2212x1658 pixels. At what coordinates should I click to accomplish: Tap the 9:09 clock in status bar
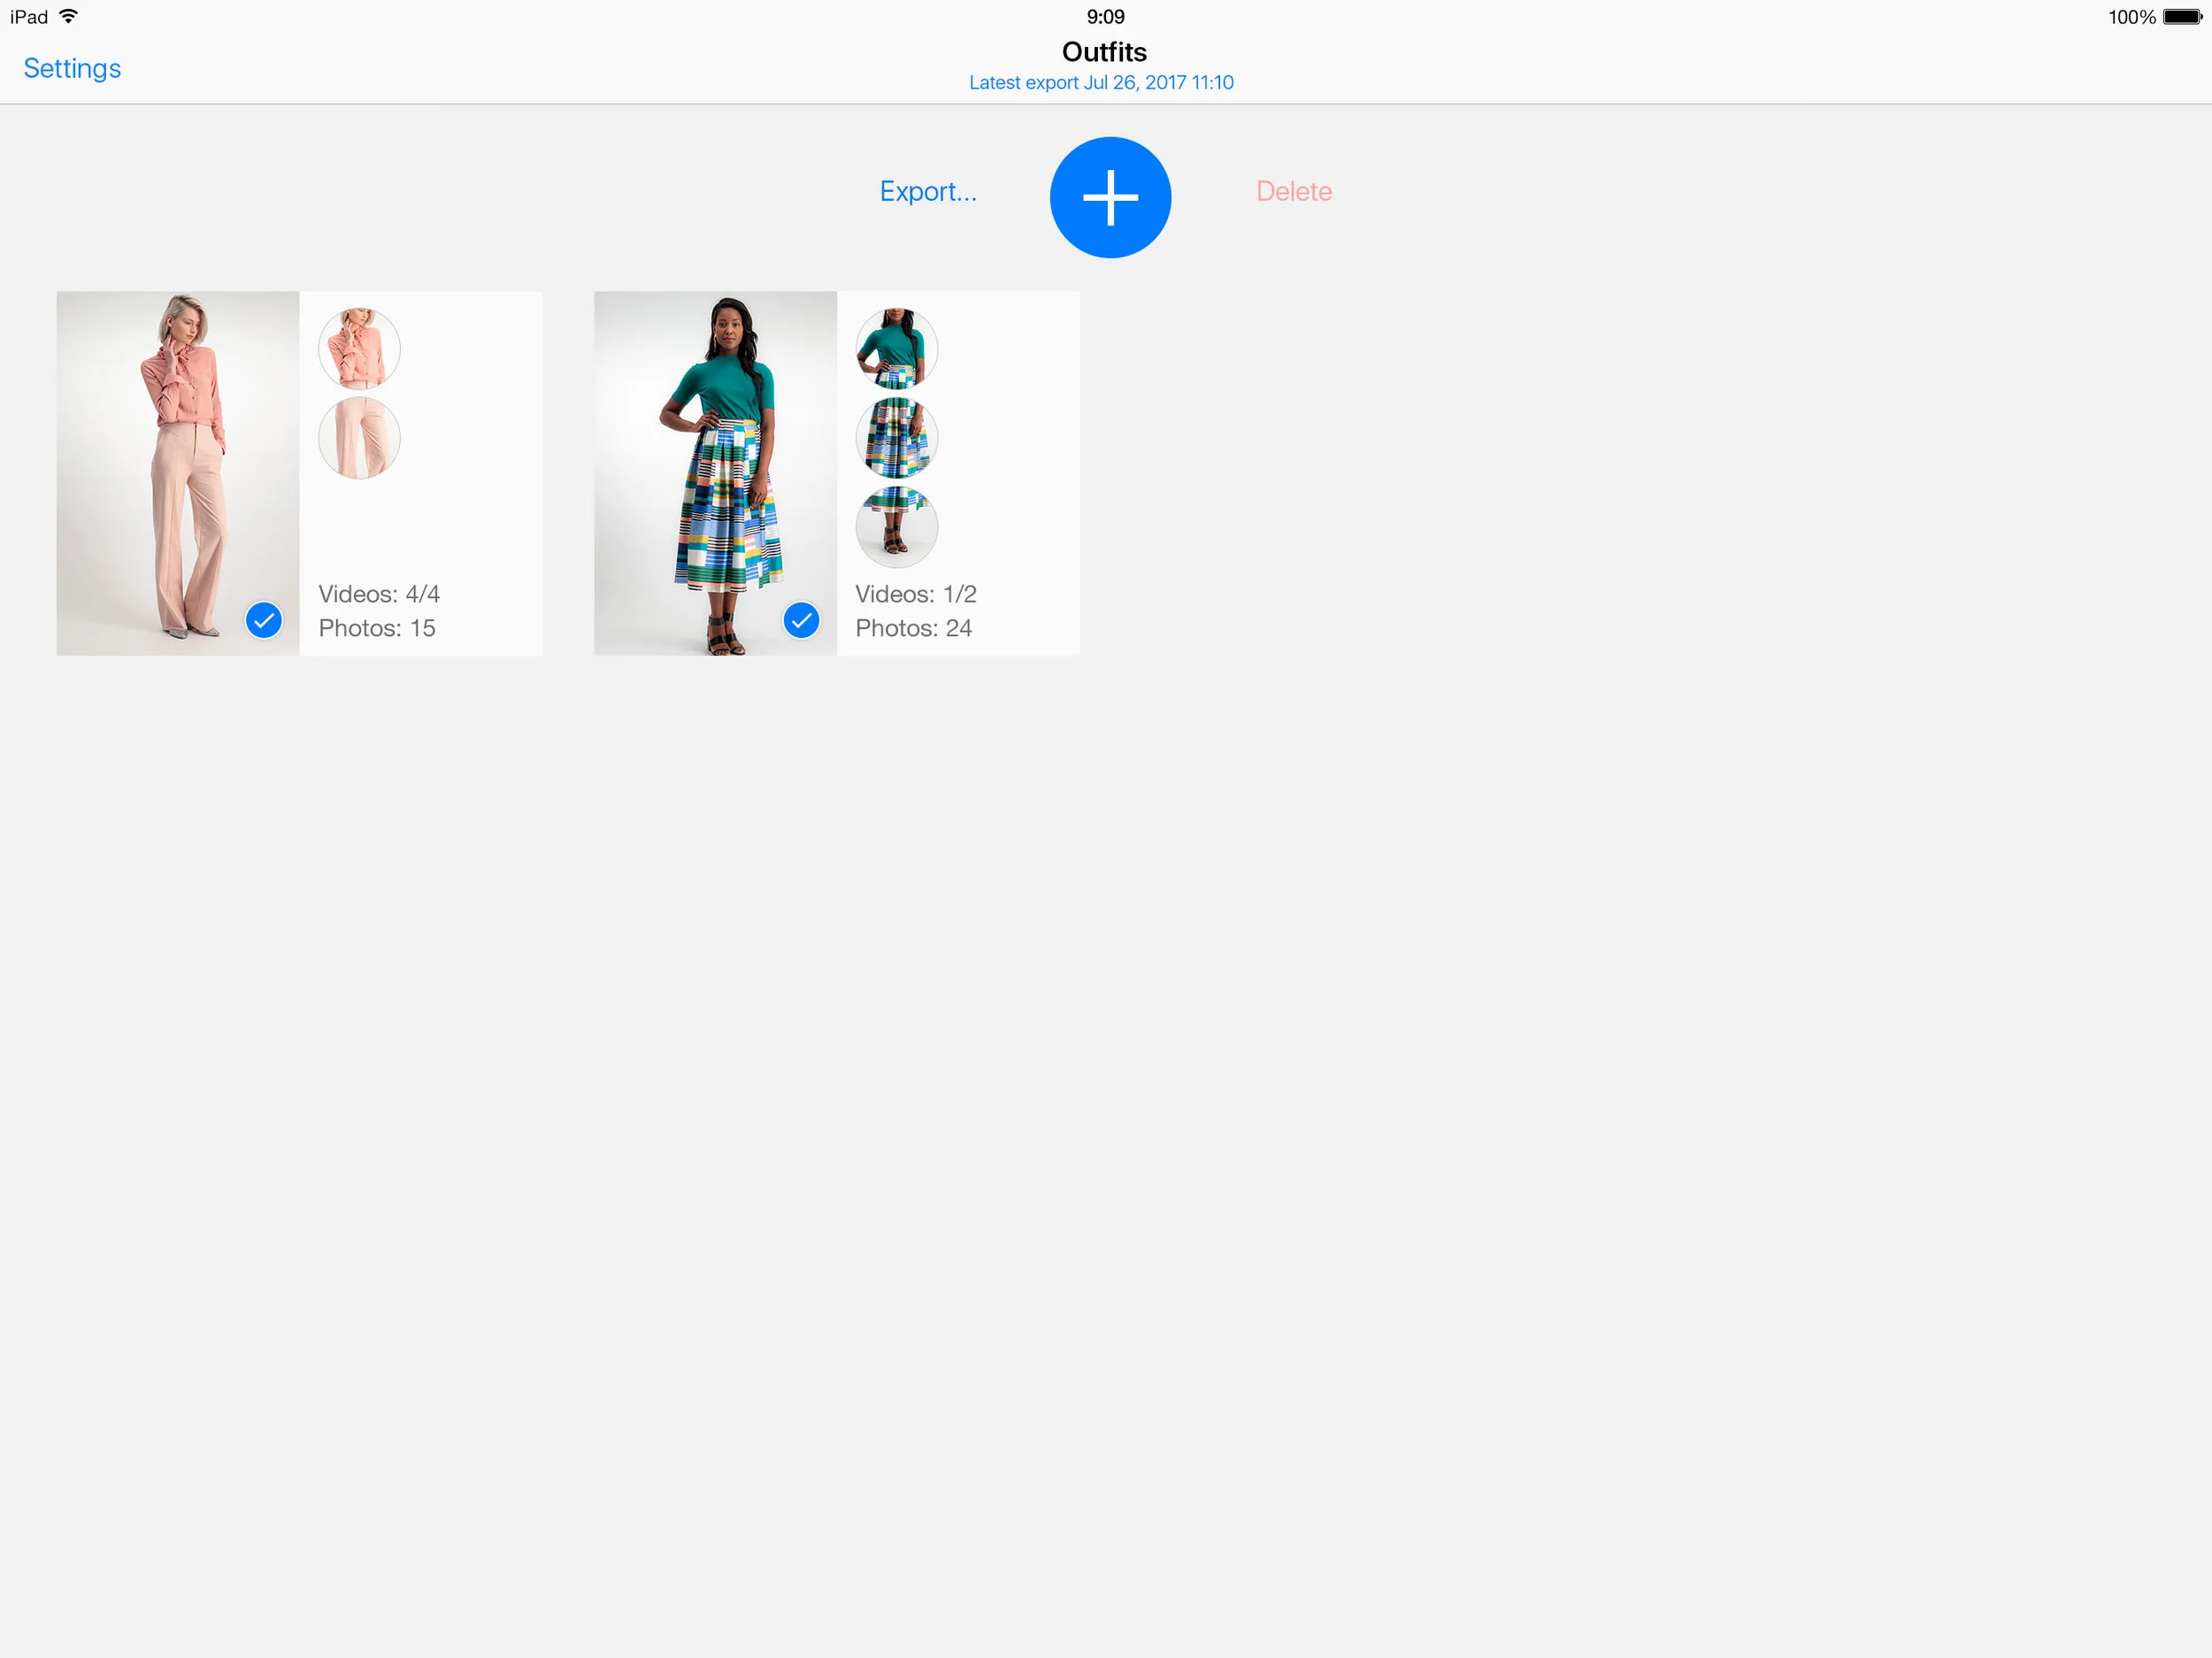pyautogui.click(x=1105, y=17)
